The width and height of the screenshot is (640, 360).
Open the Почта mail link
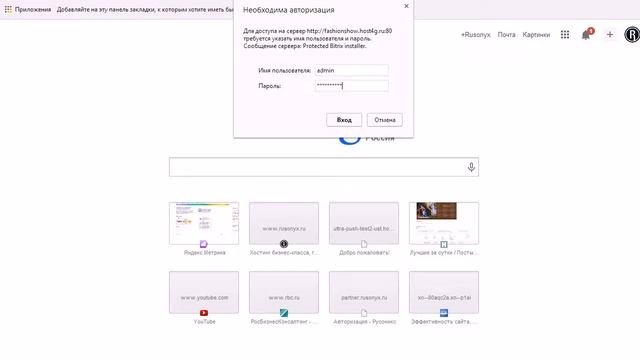click(506, 35)
